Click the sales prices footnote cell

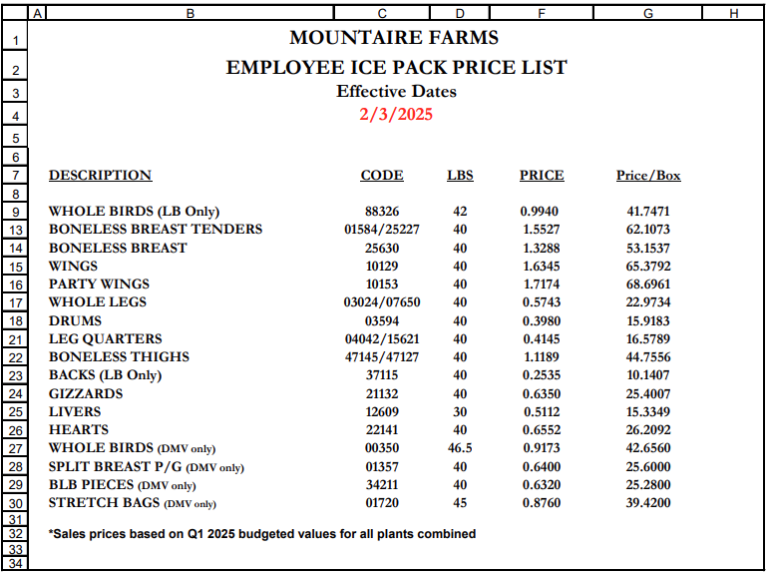262,534
